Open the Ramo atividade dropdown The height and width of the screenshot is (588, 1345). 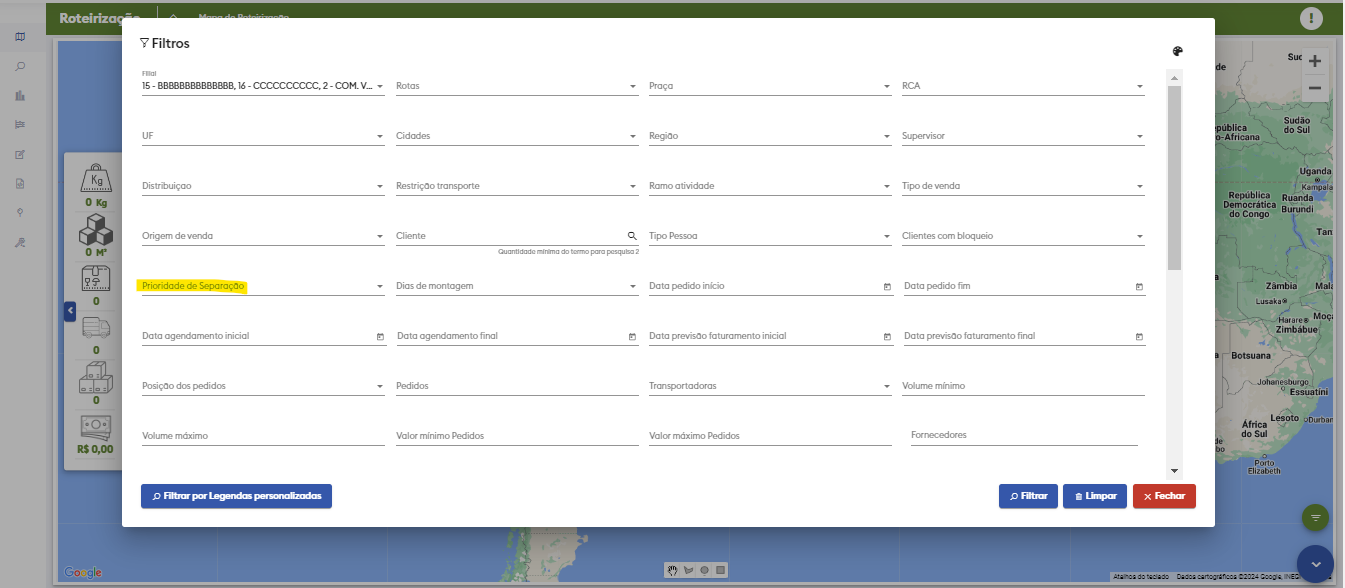[x=769, y=186]
